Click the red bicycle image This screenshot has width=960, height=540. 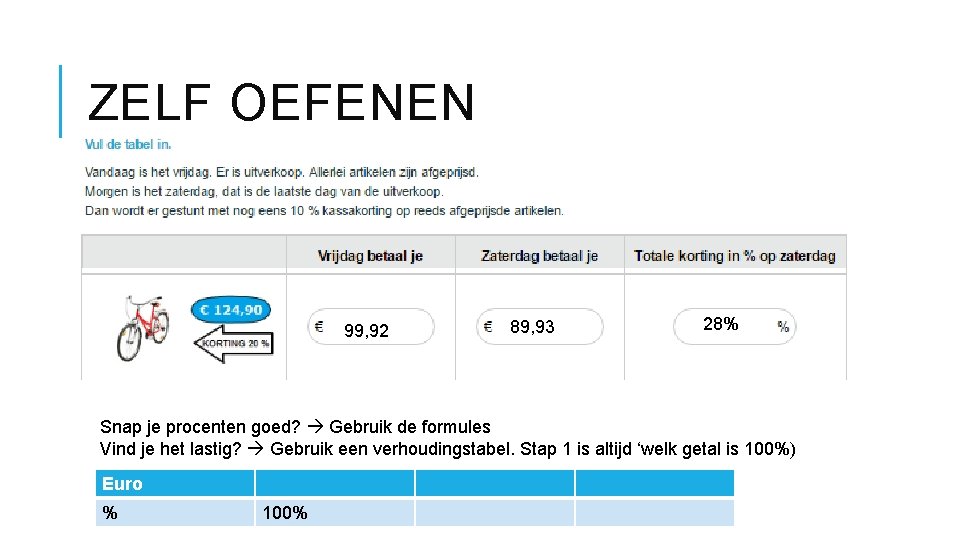click(x=142, y=328)
